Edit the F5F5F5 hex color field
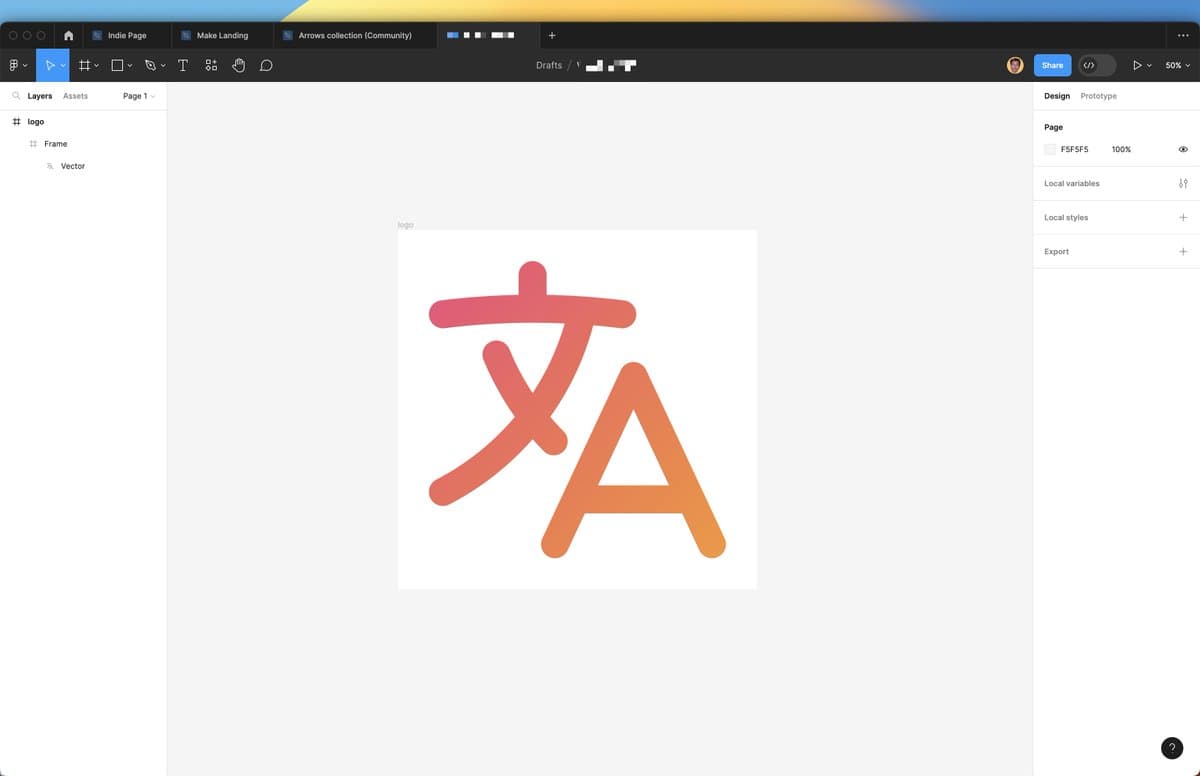The width and height of the screenshot is (1200, 776). click(1075, 149)
